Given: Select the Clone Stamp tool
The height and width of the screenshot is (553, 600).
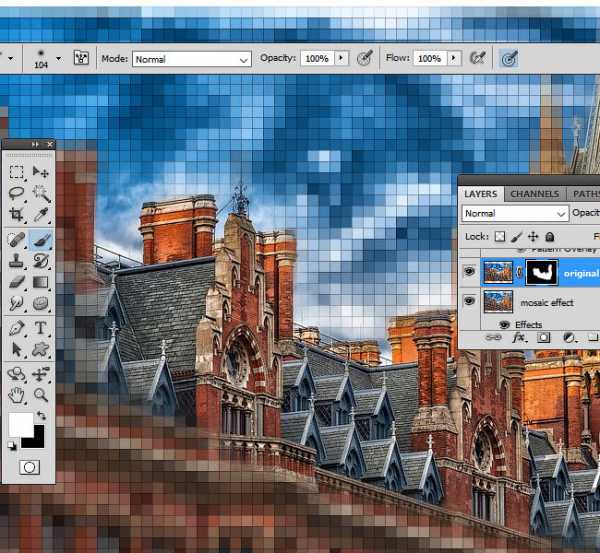Looking at the screenshot, I should tap(17, 261).
